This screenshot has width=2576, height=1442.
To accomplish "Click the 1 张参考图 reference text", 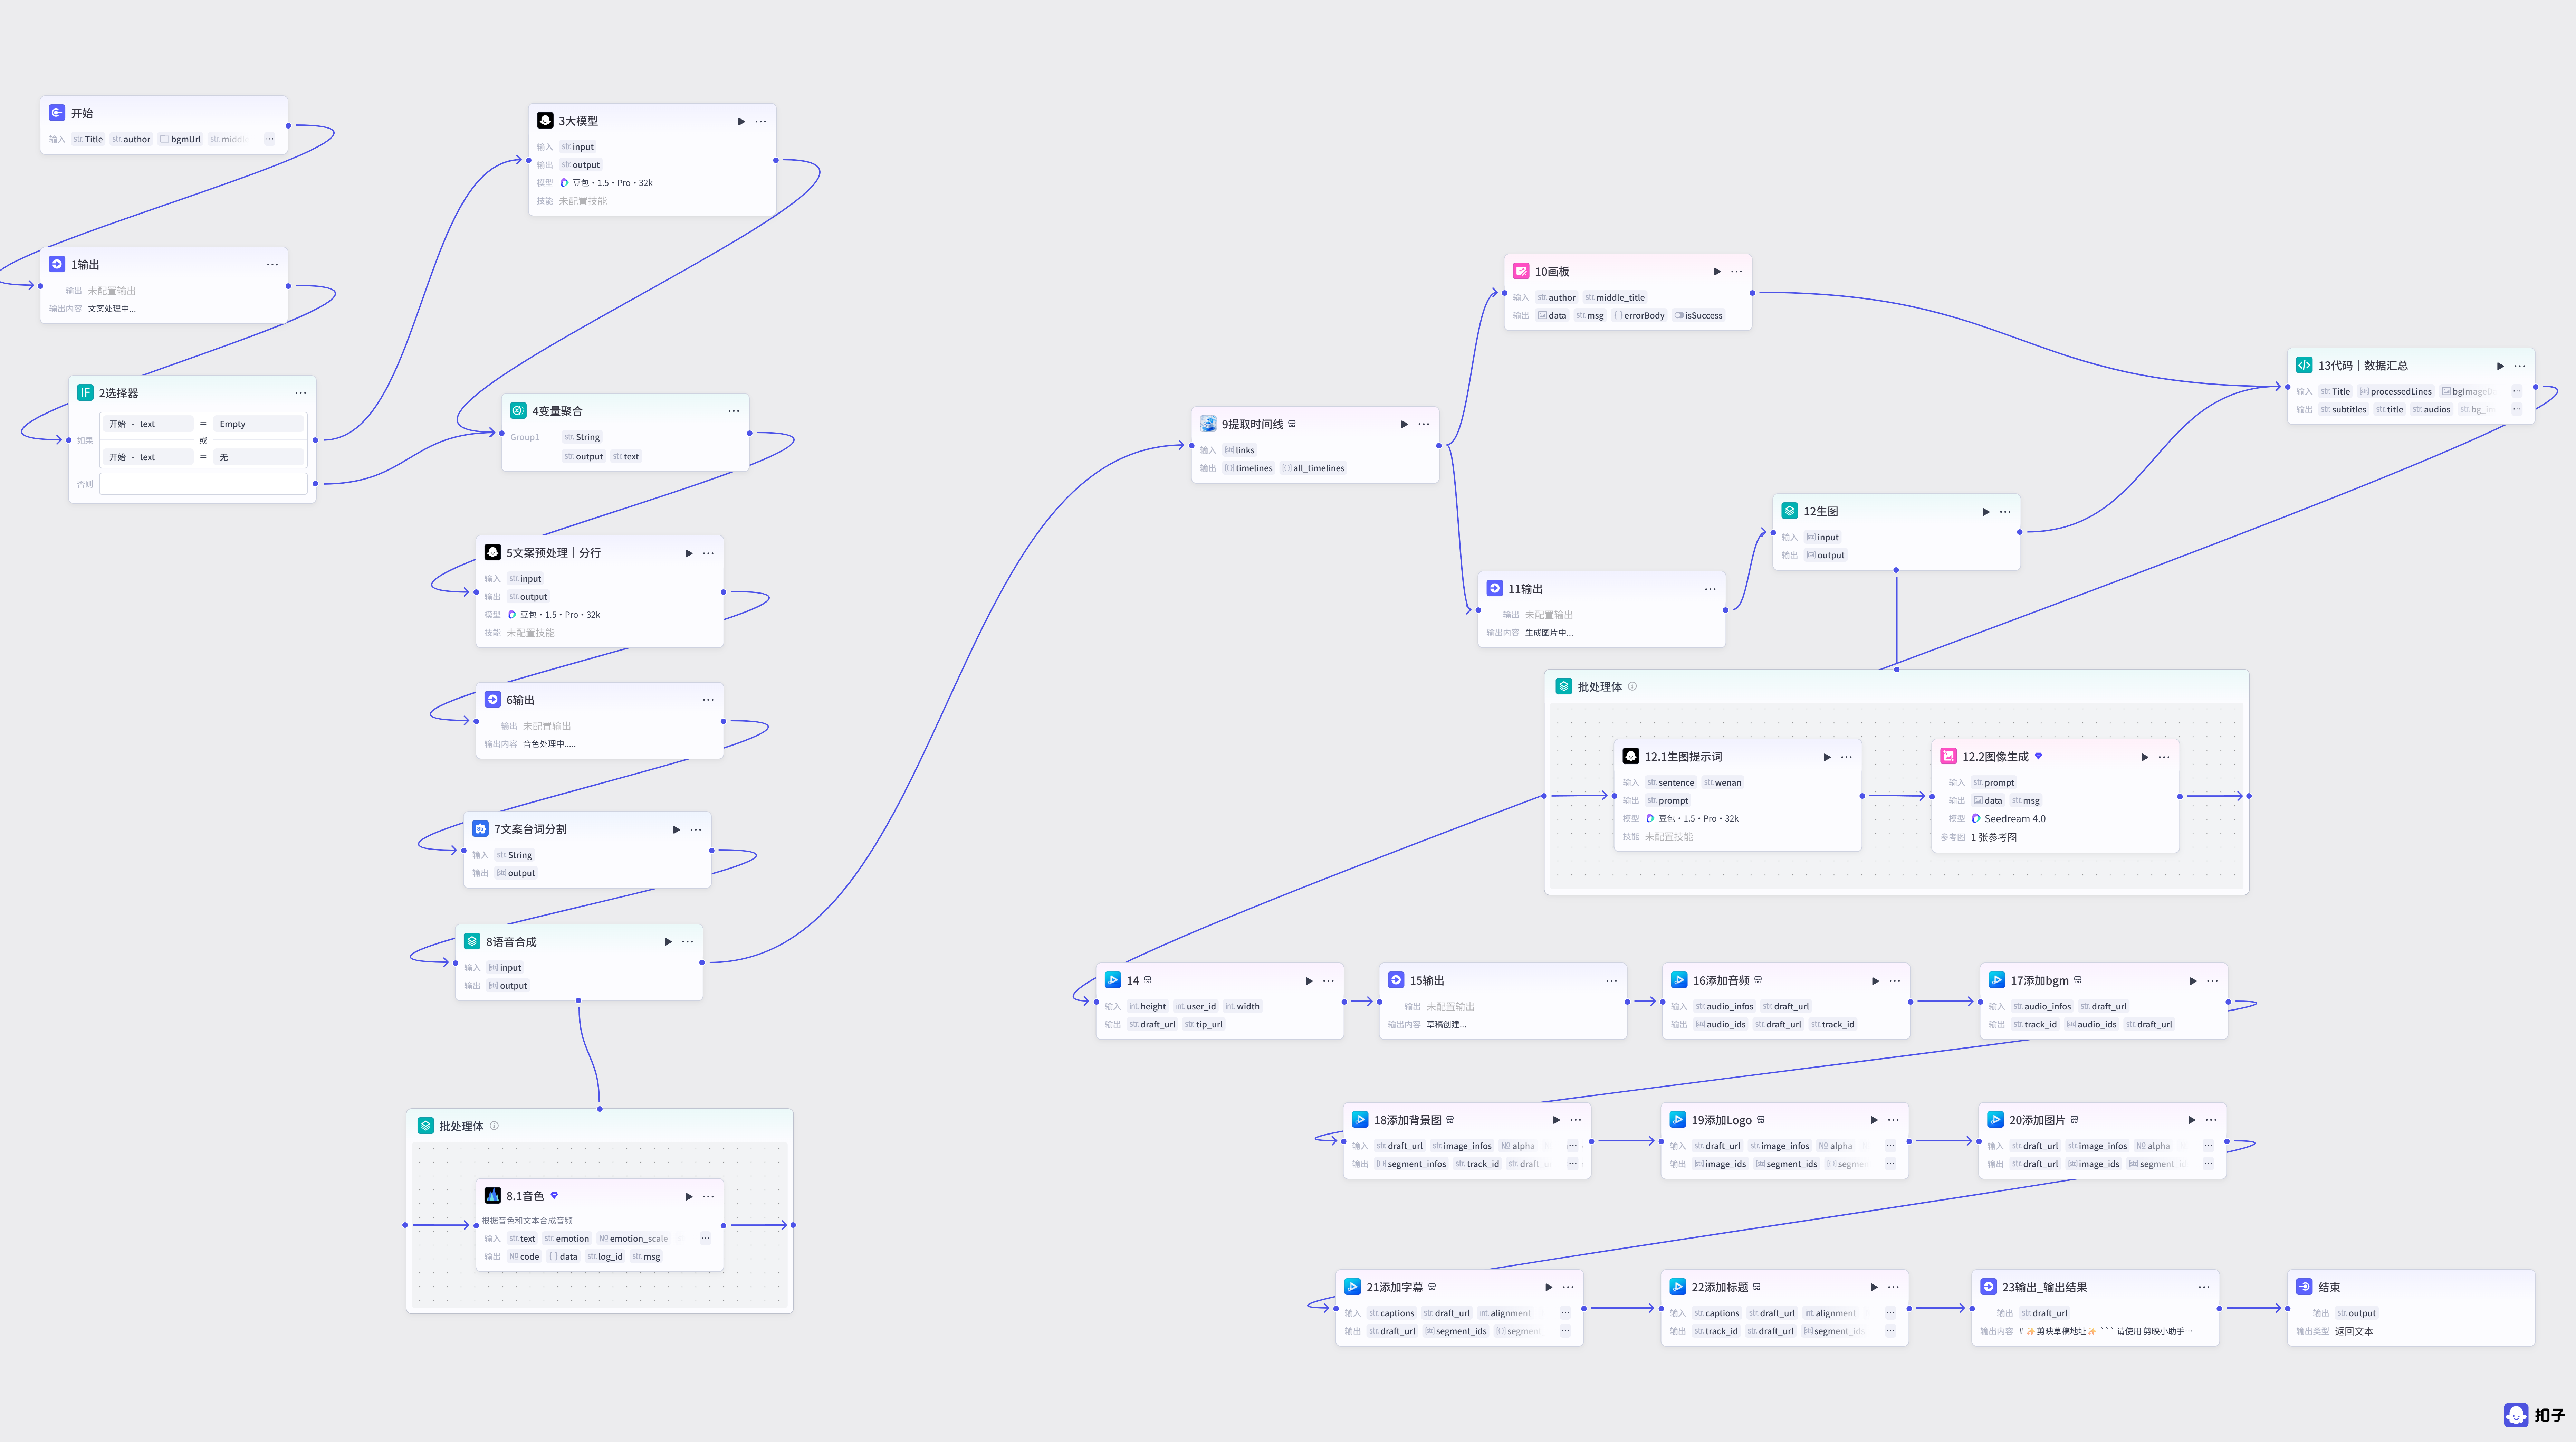I will coord(1994,837).
